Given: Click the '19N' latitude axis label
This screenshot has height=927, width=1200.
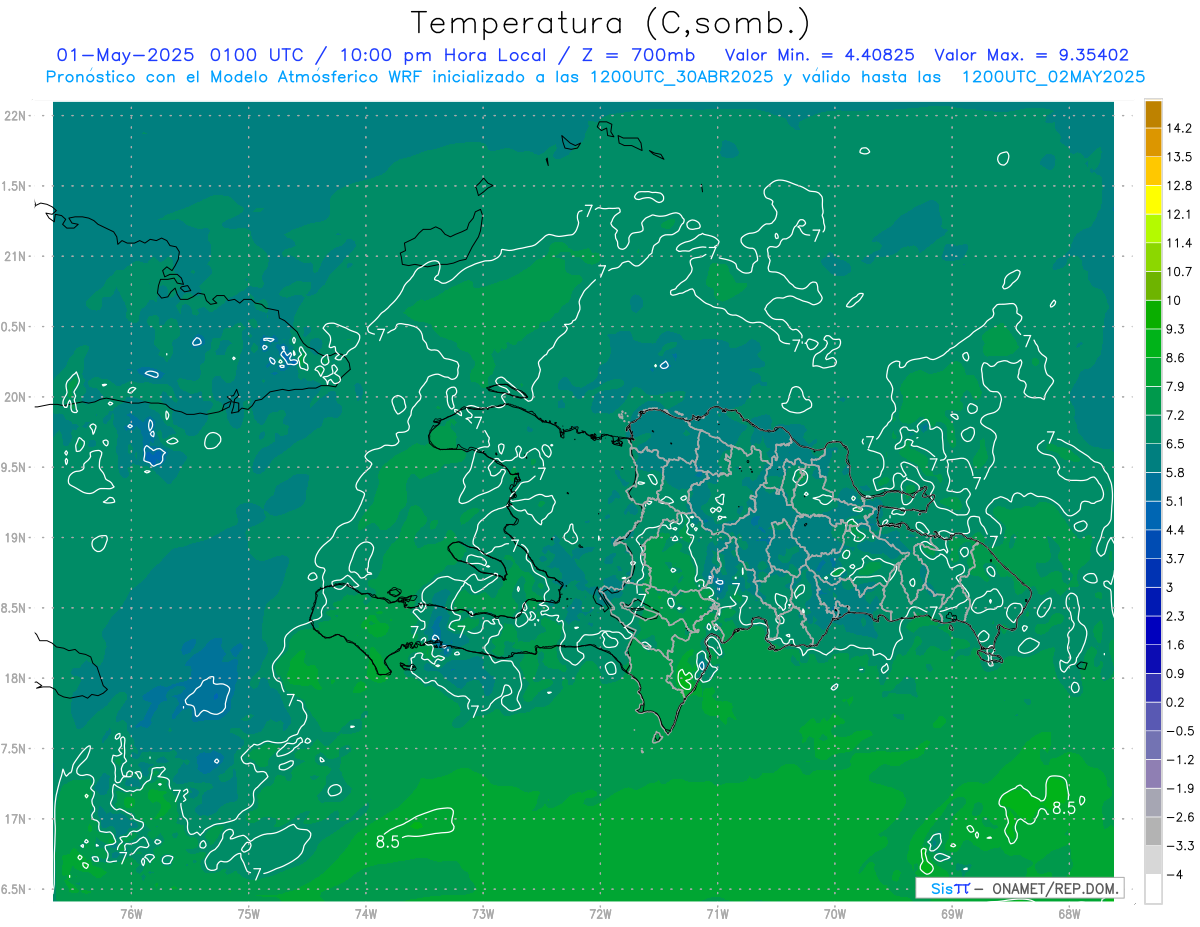Looking at the screenshot, I should tap(17, 538).
